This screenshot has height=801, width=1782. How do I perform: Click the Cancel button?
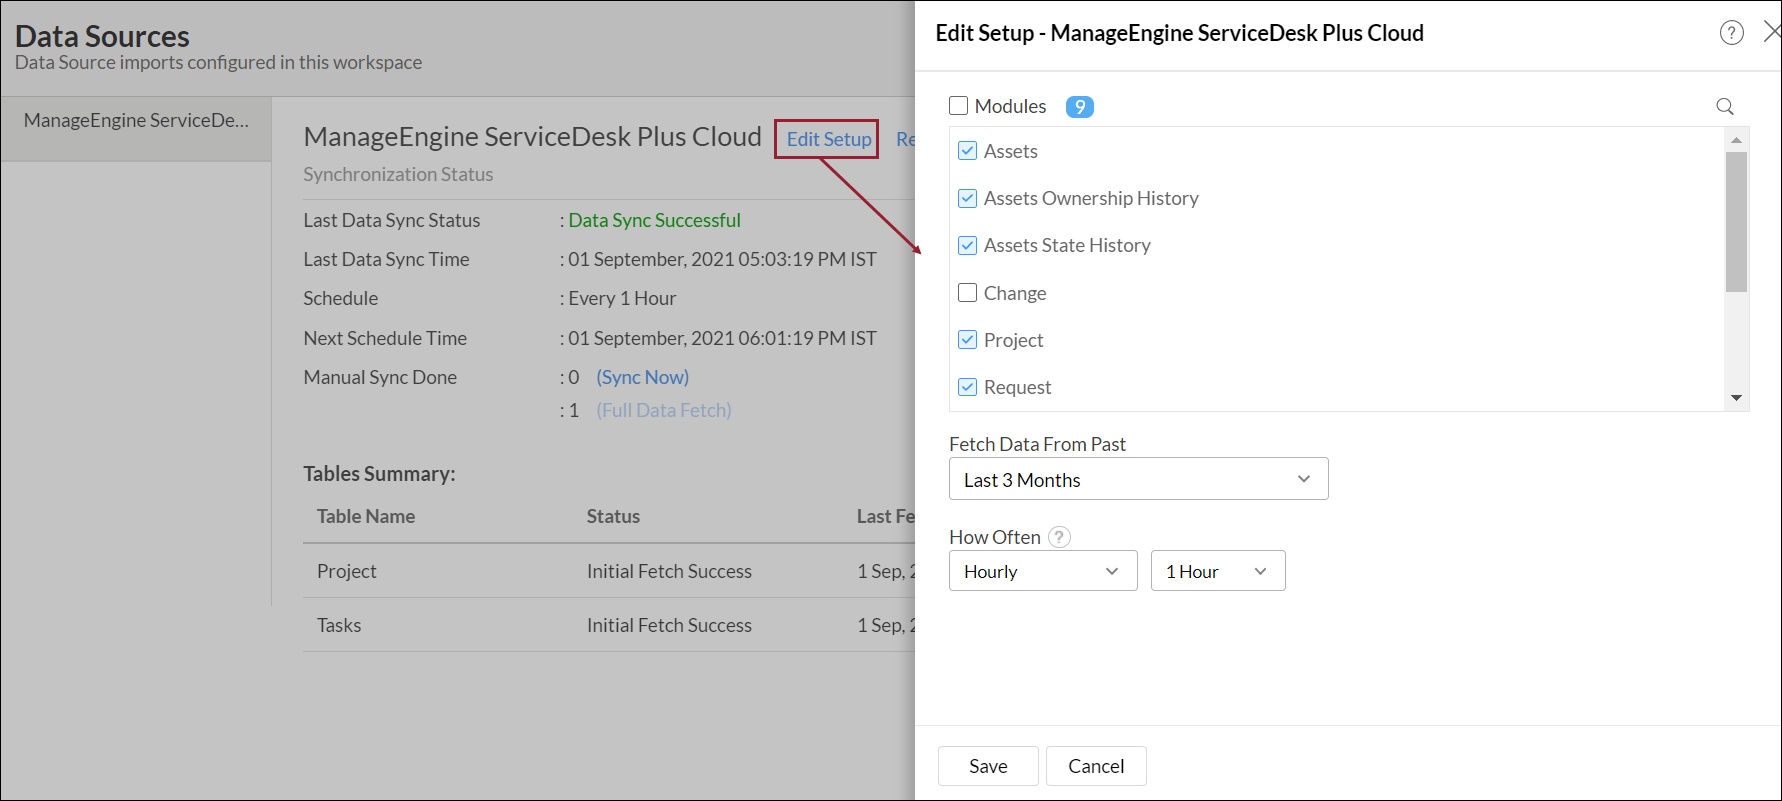(x=1096, y=766)
